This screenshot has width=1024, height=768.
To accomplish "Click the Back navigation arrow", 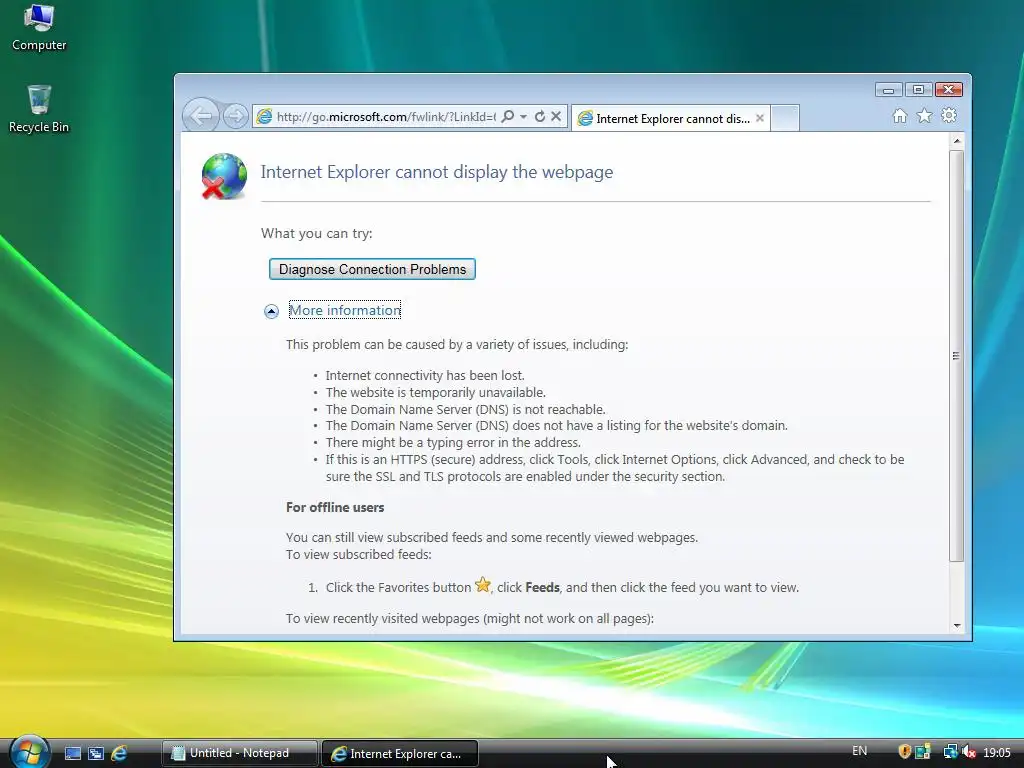I will [200, 116].
